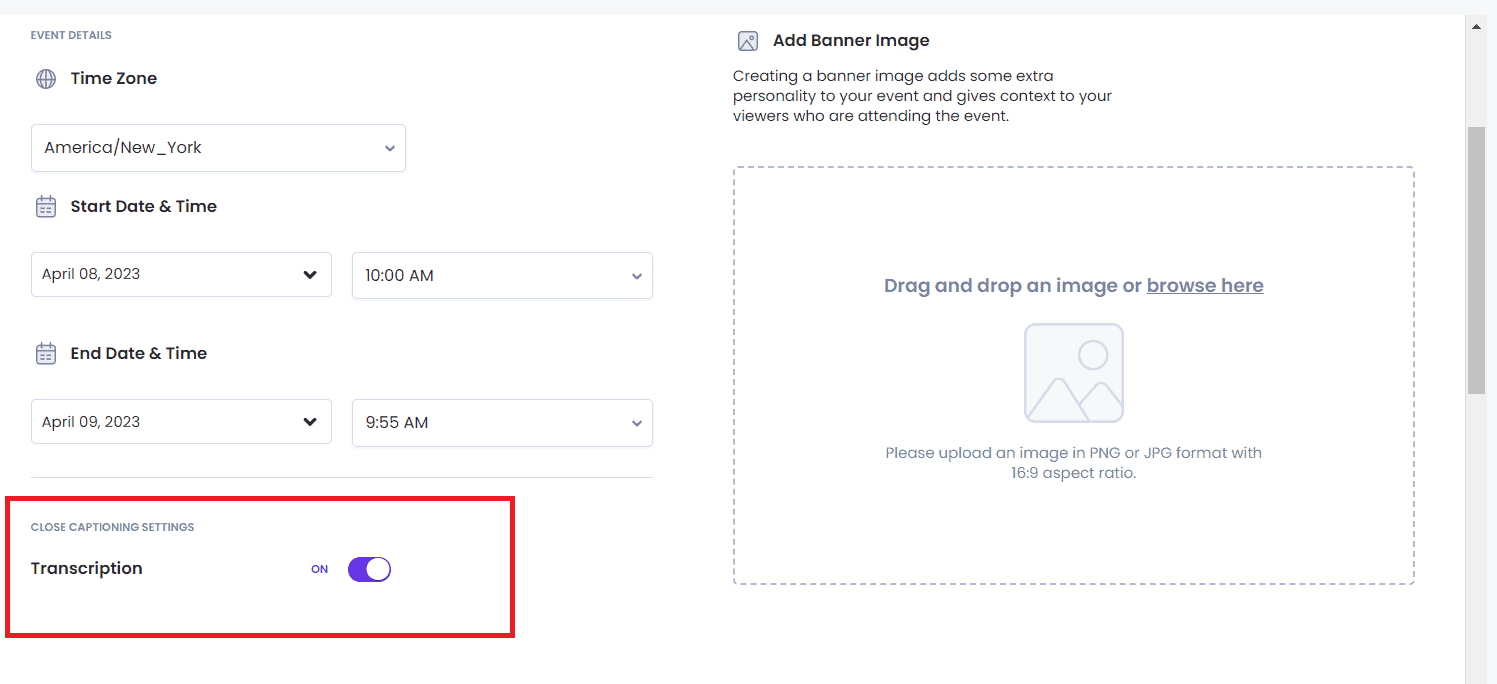Click the "browse here" link

tap(1205, 286)
